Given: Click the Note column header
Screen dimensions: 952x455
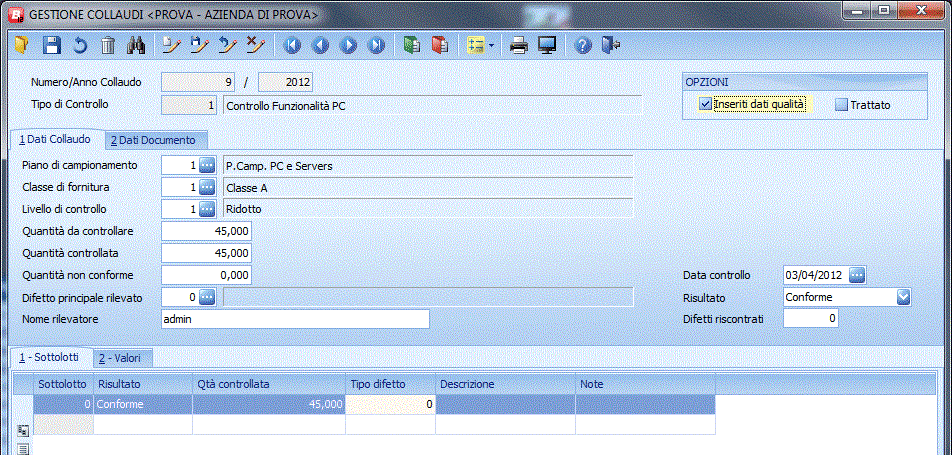Looking at the screenshot, I should tap(645, 384).
